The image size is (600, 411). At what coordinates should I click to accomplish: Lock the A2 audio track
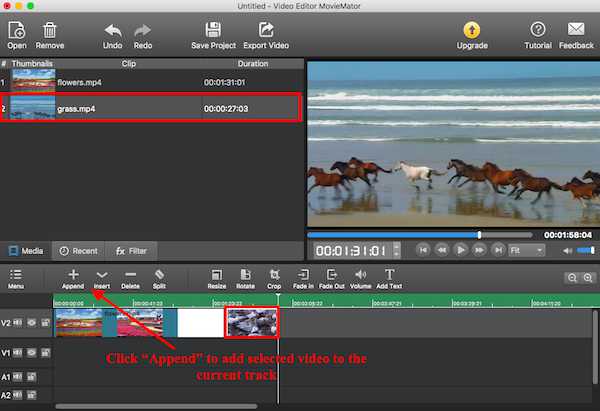click(31, 395)
